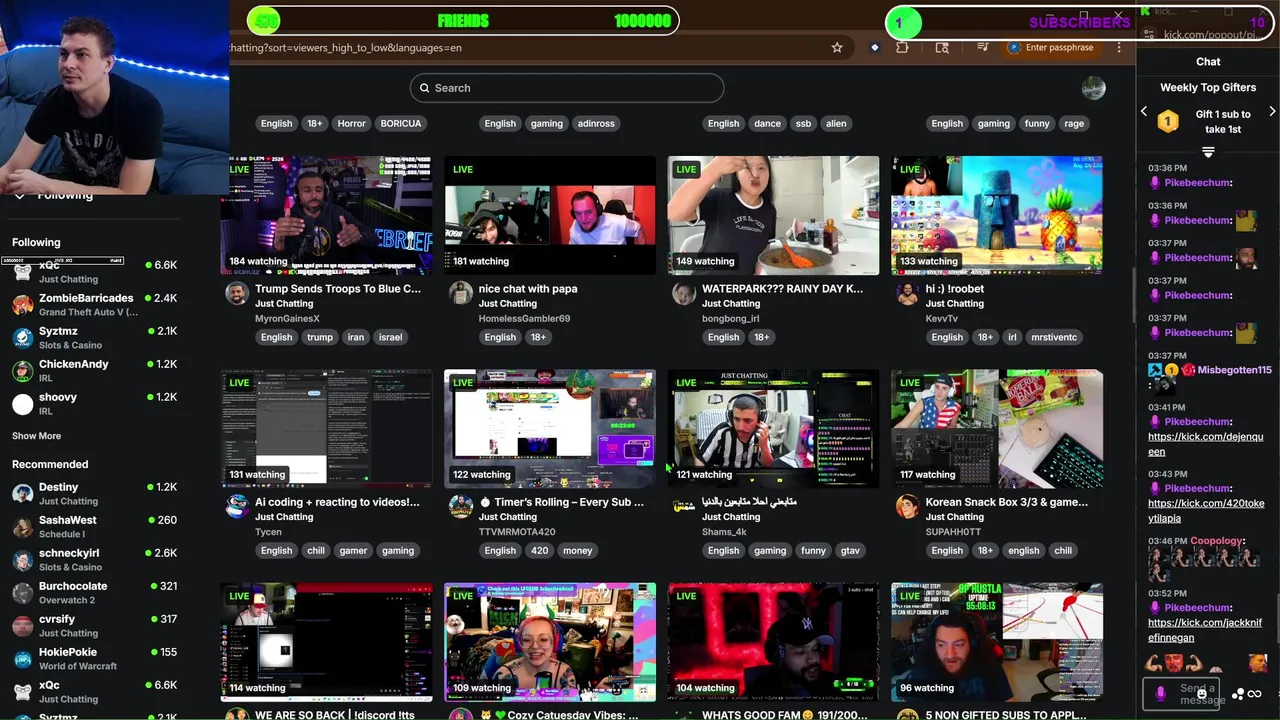The height and width of the screenshot is (720, 1280).
Task: Click KevvTv channel name link
Action: point(941,319)
